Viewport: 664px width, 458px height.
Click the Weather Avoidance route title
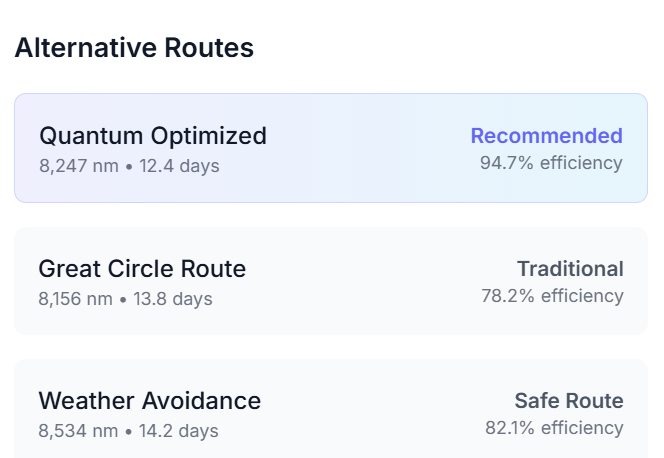150,401
